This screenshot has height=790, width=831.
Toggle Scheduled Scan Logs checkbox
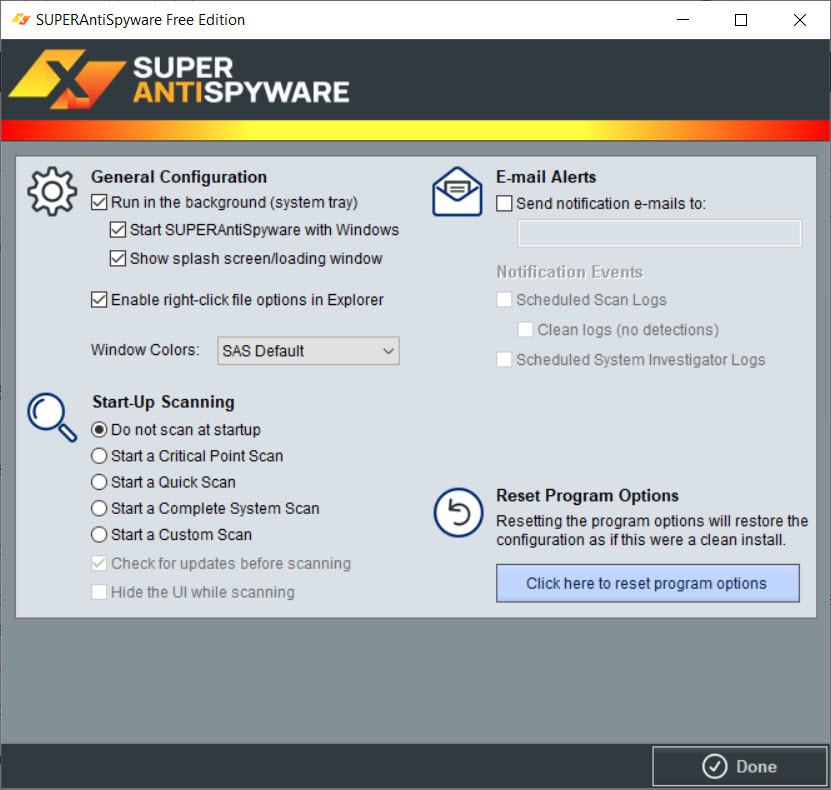coord(504,300)
